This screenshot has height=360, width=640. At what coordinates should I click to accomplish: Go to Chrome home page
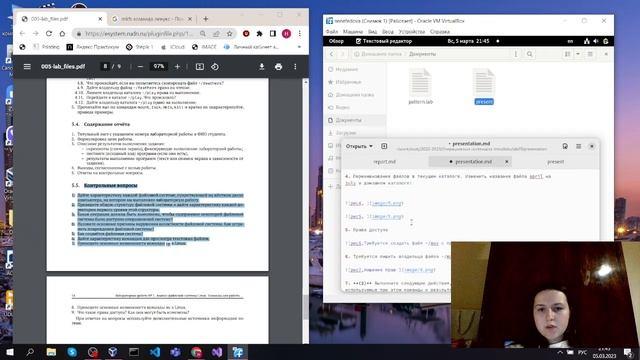pyautogui.click(x=62, y=33)
